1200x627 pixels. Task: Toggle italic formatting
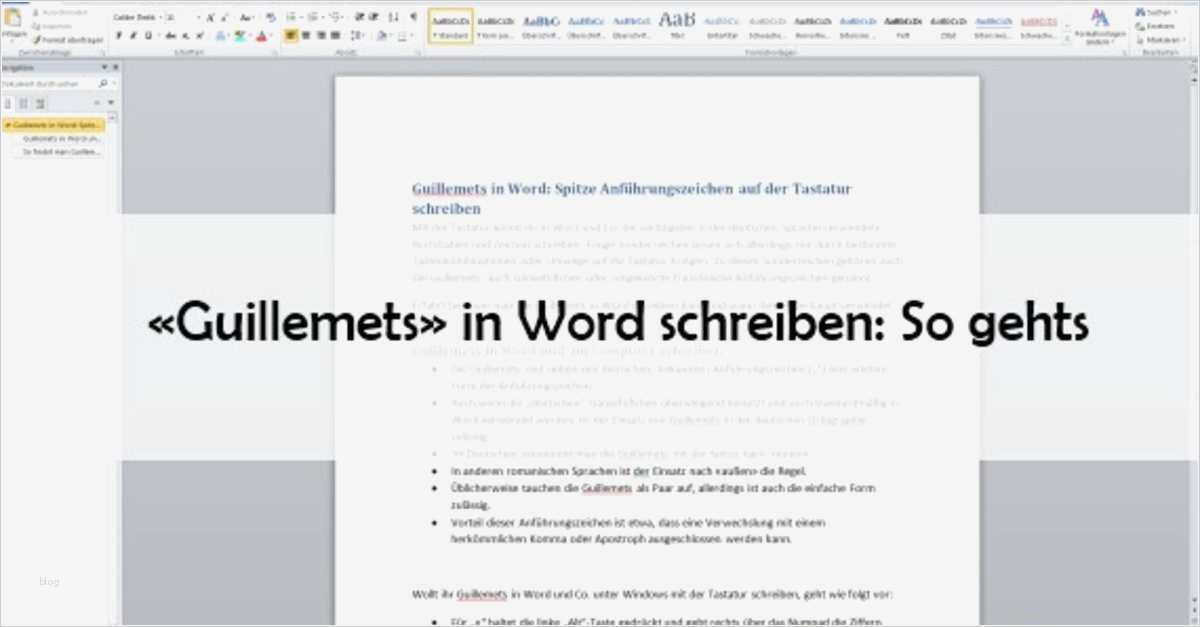click(x=134, y=36)
